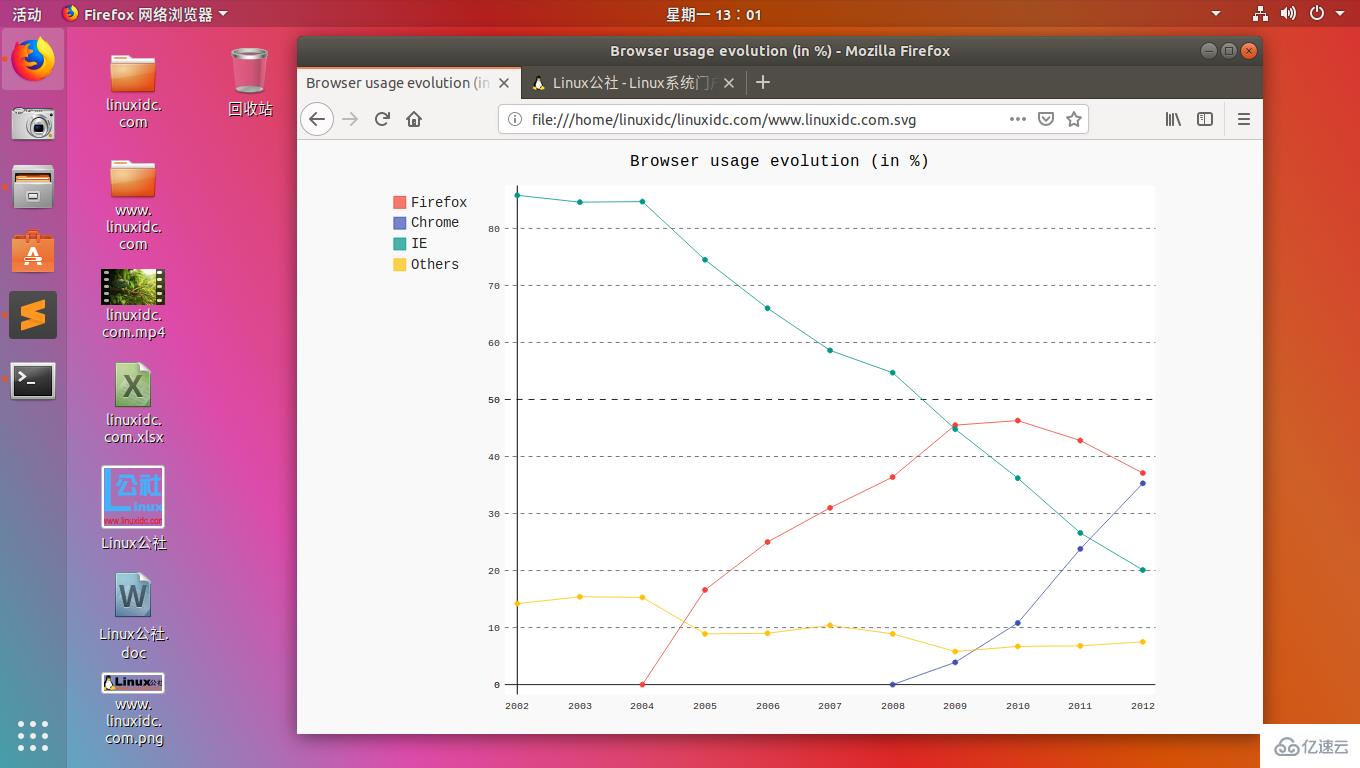Reload the current page
Viewport: 1360px width, 768px height.
click(x=382, y=119)
